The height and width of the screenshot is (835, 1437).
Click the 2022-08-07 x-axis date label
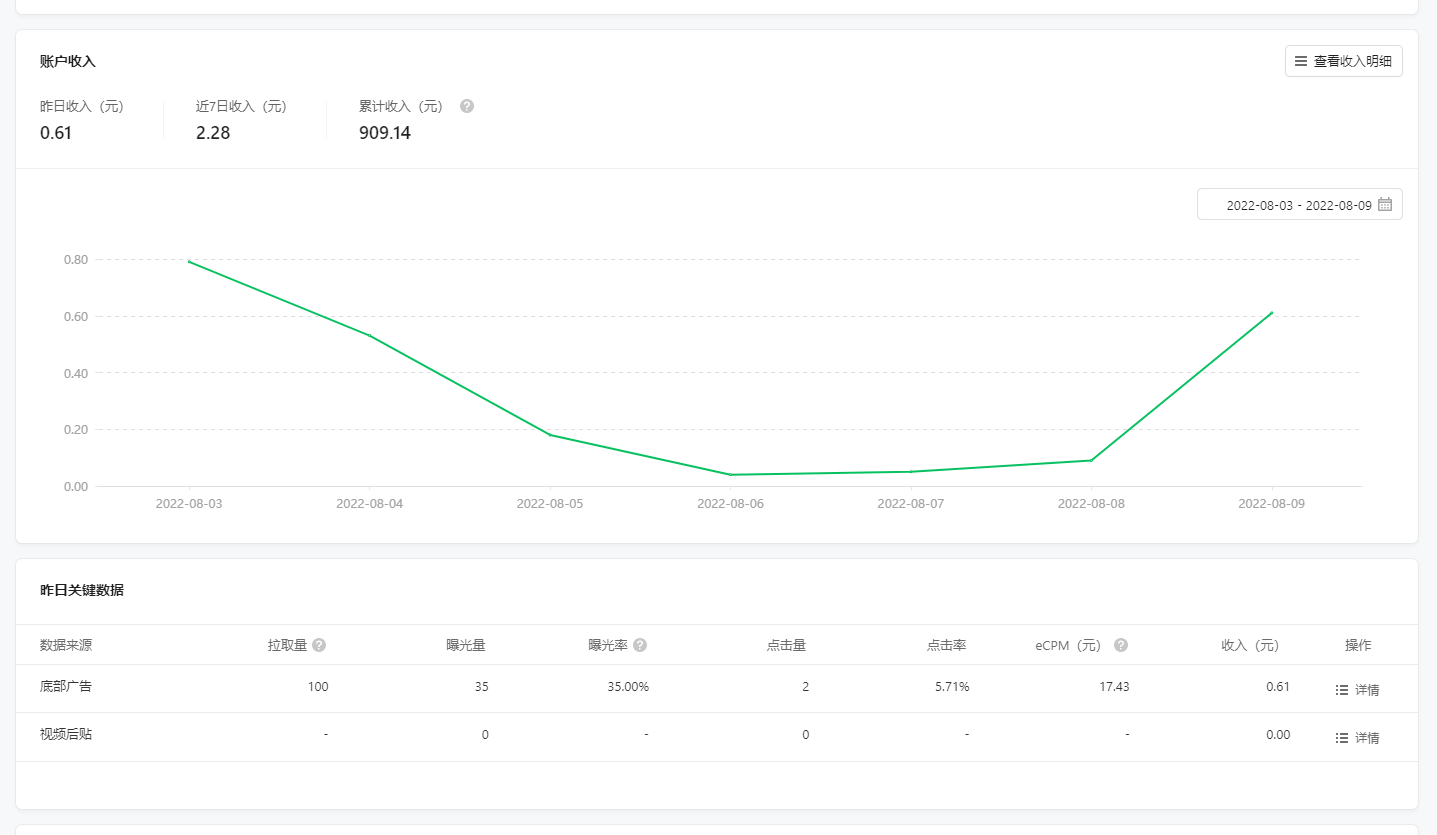(x=910, y=504)
